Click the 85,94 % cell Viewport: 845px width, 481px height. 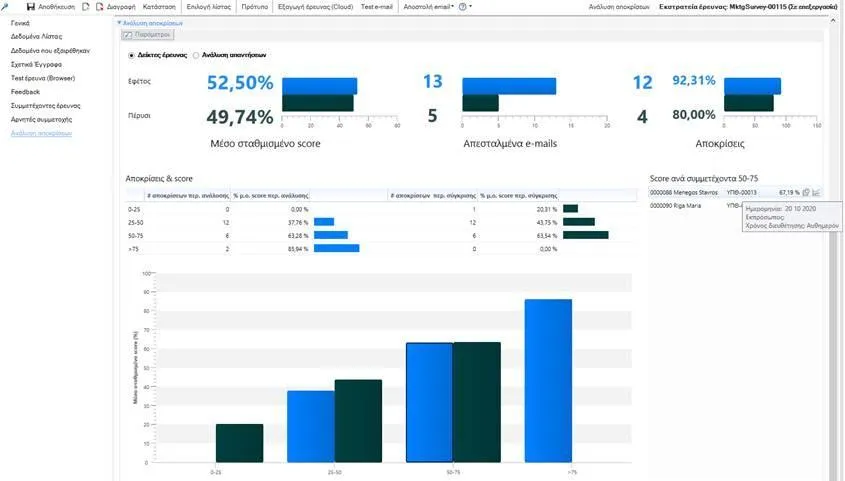(x=298, y=249)
